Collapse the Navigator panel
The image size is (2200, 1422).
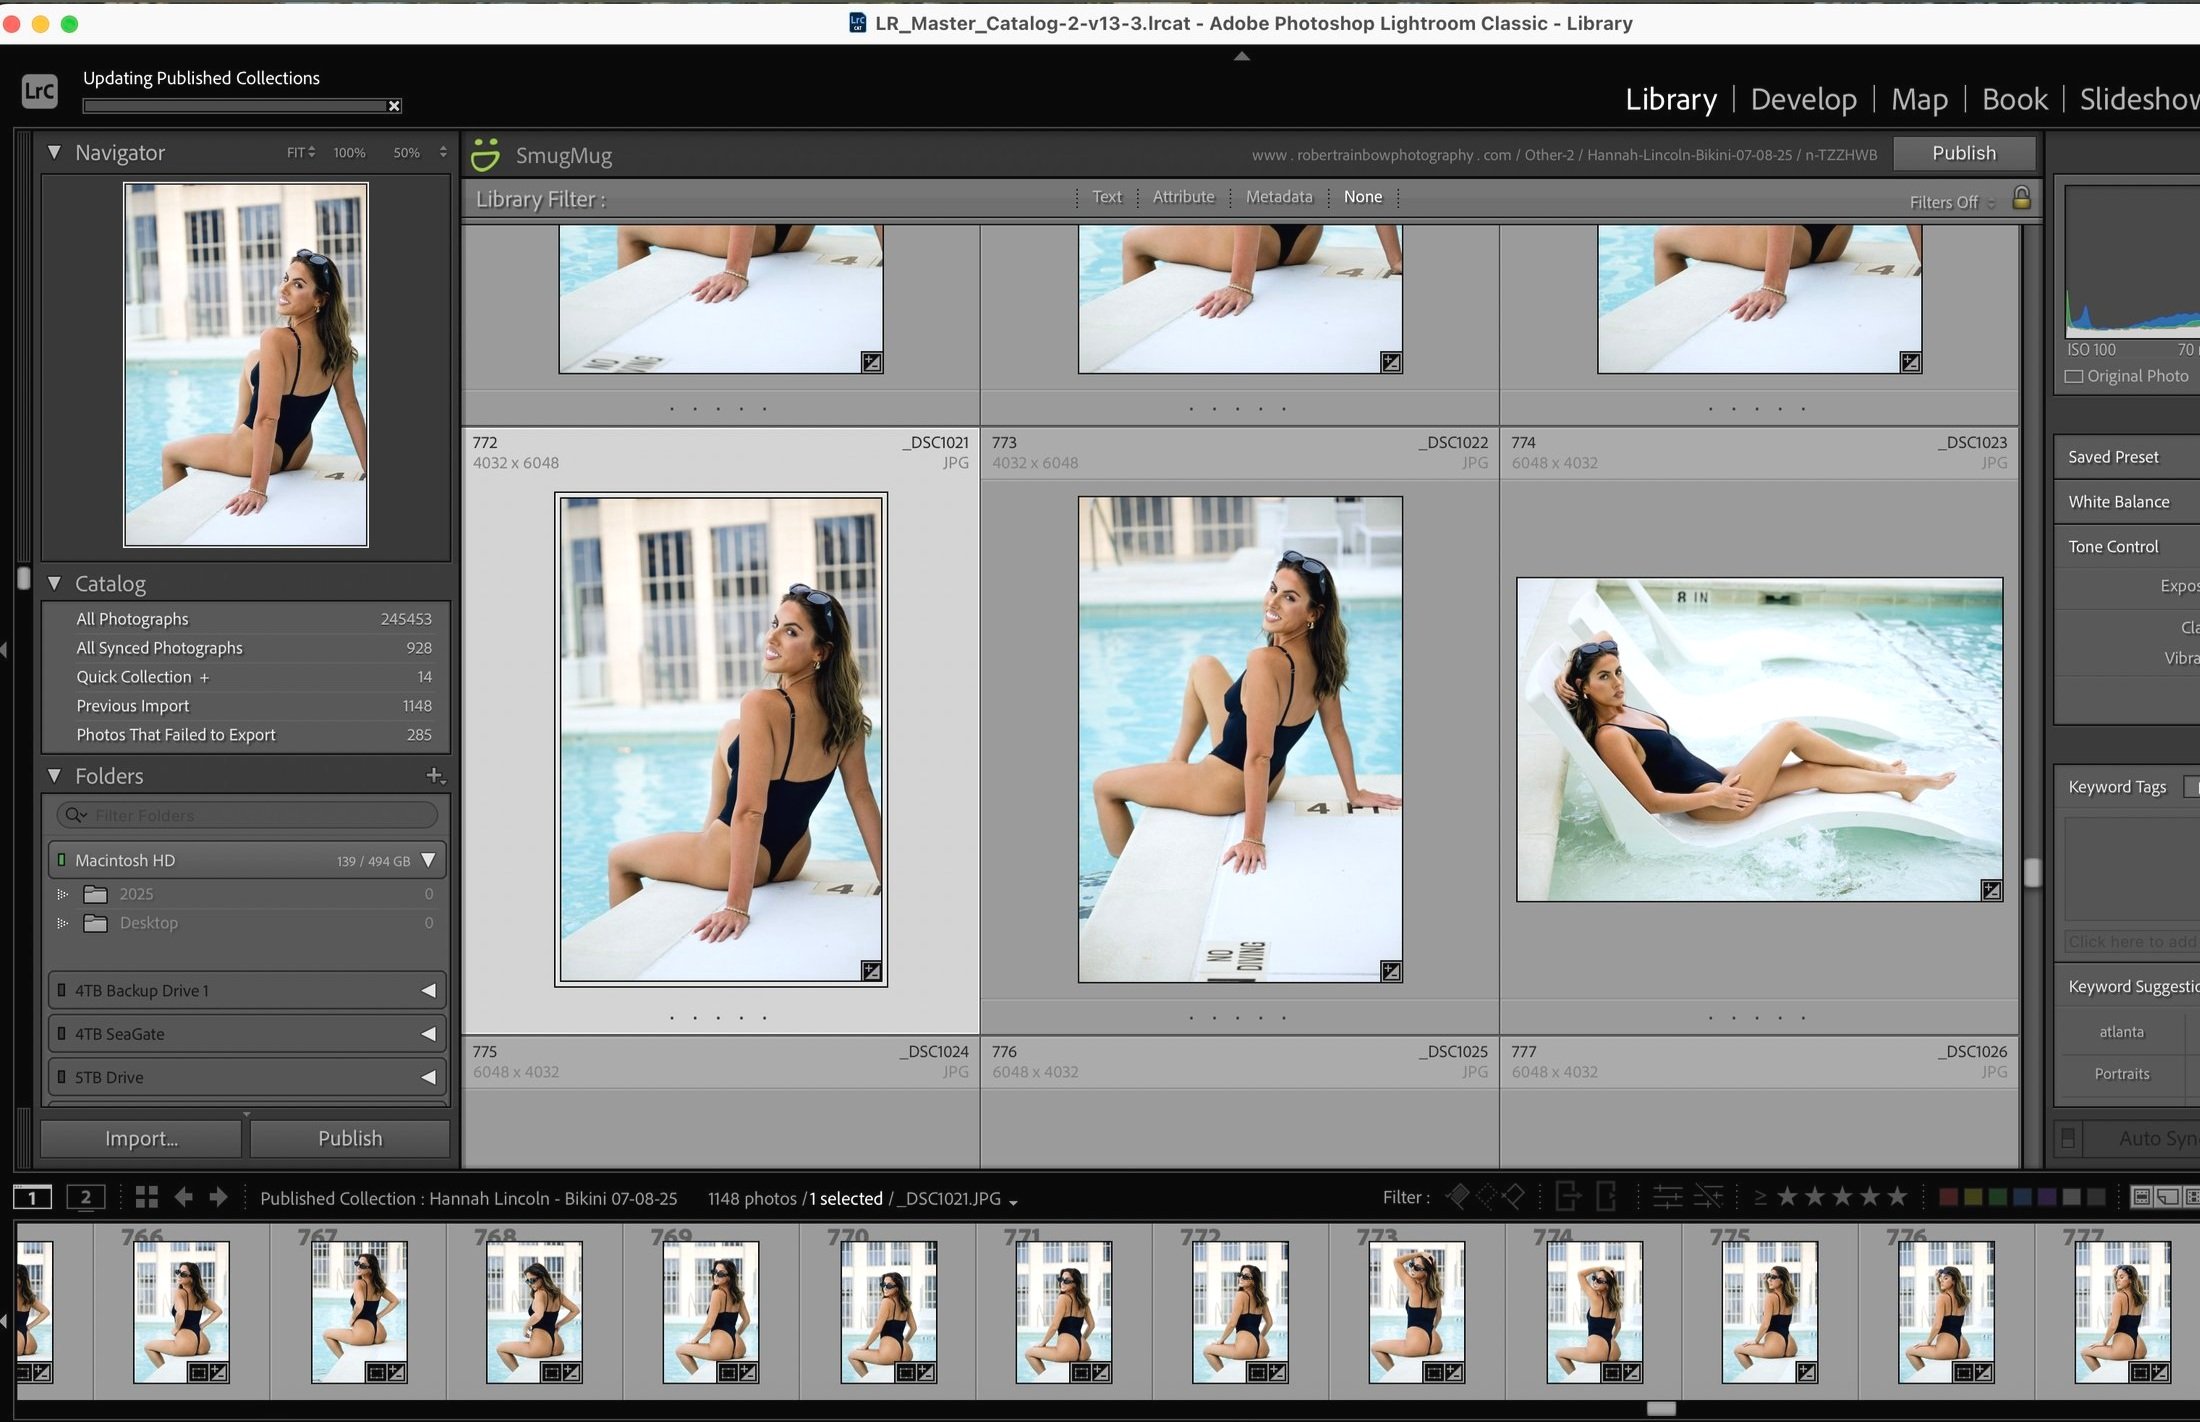tap(54, 152)
